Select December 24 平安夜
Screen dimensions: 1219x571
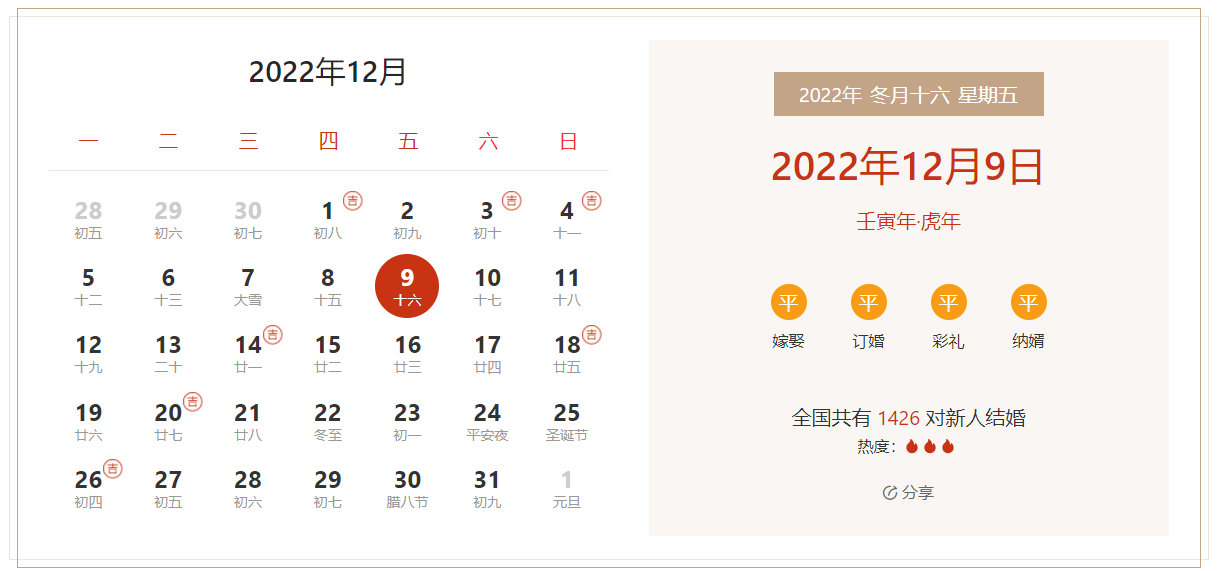(x=487, y=422)
